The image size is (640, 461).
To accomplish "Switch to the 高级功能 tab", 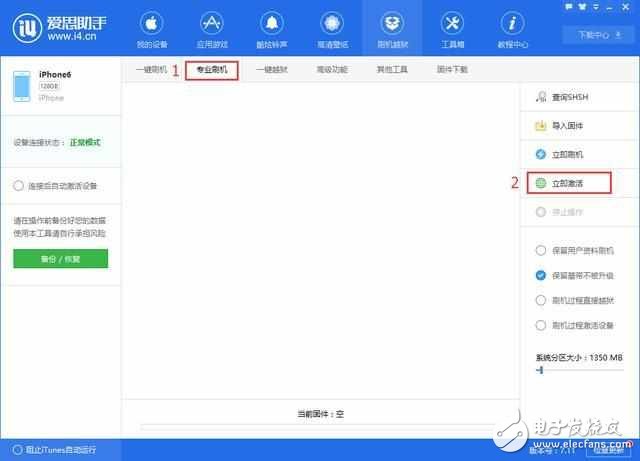I will [332, 69].
